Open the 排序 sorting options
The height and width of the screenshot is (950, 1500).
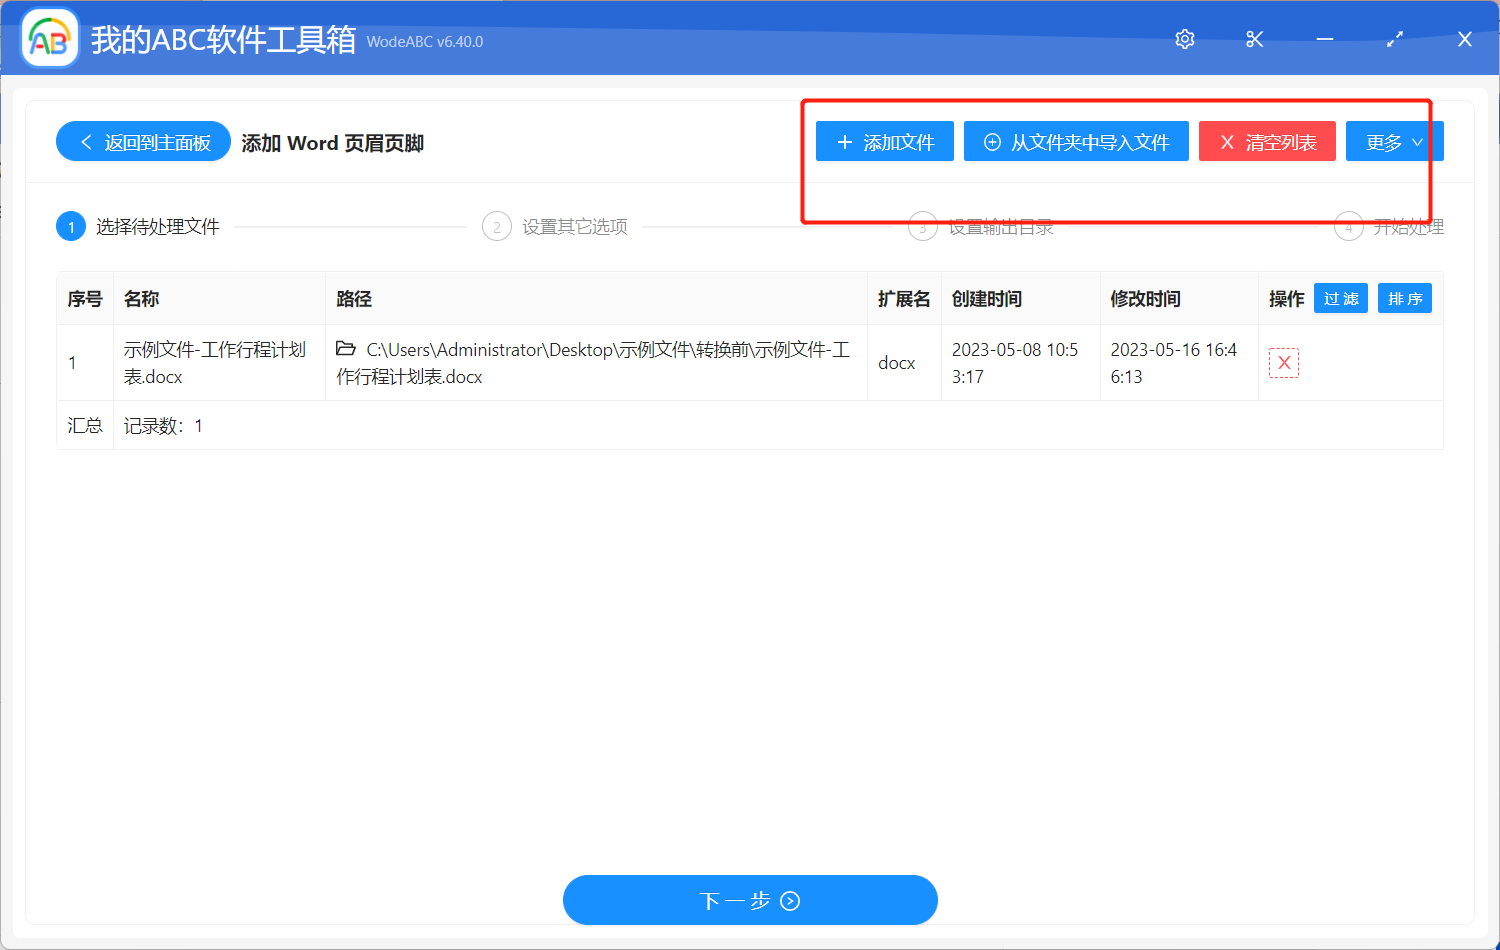click(1404, 298)
